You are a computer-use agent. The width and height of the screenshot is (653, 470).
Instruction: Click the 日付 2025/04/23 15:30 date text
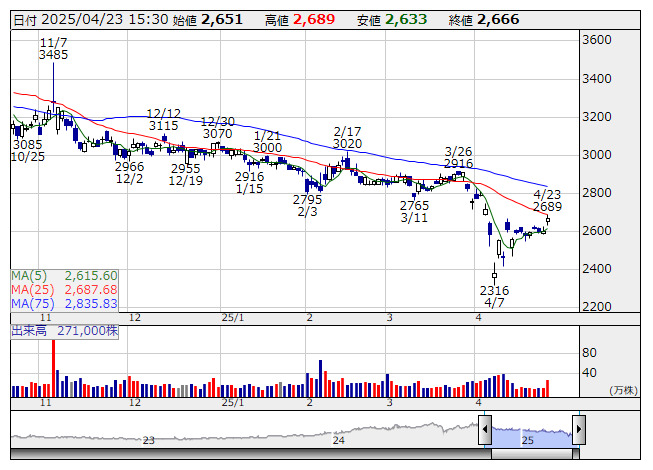91,20
